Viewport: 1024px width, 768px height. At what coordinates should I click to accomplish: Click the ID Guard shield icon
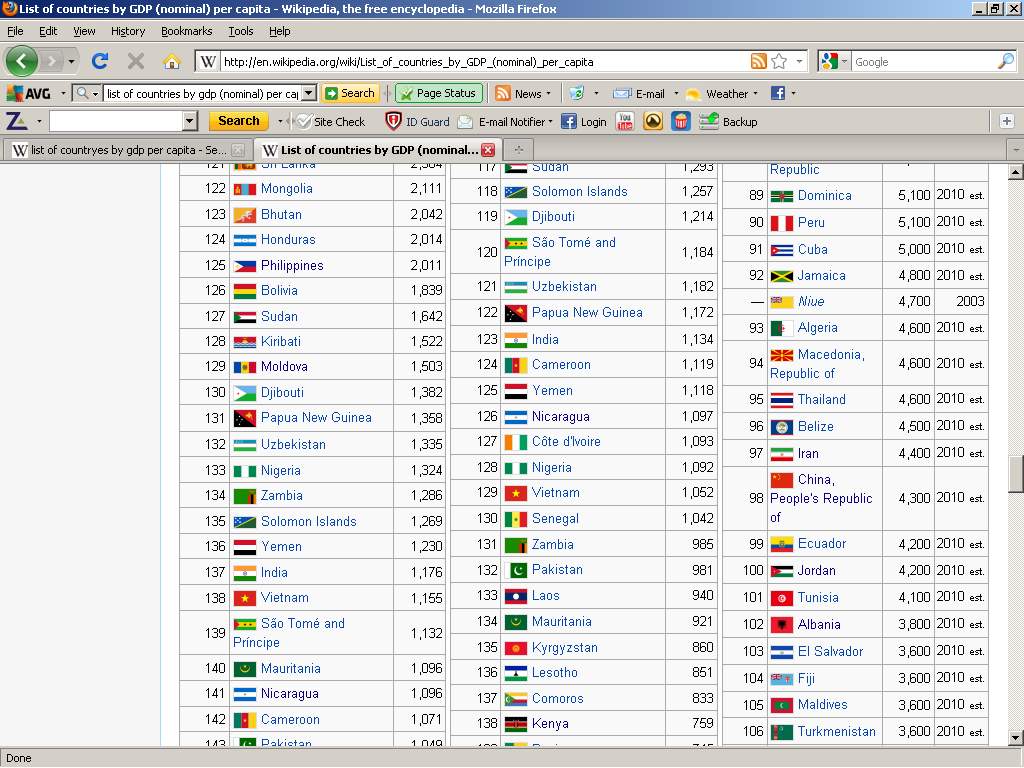tap(394, 121)
